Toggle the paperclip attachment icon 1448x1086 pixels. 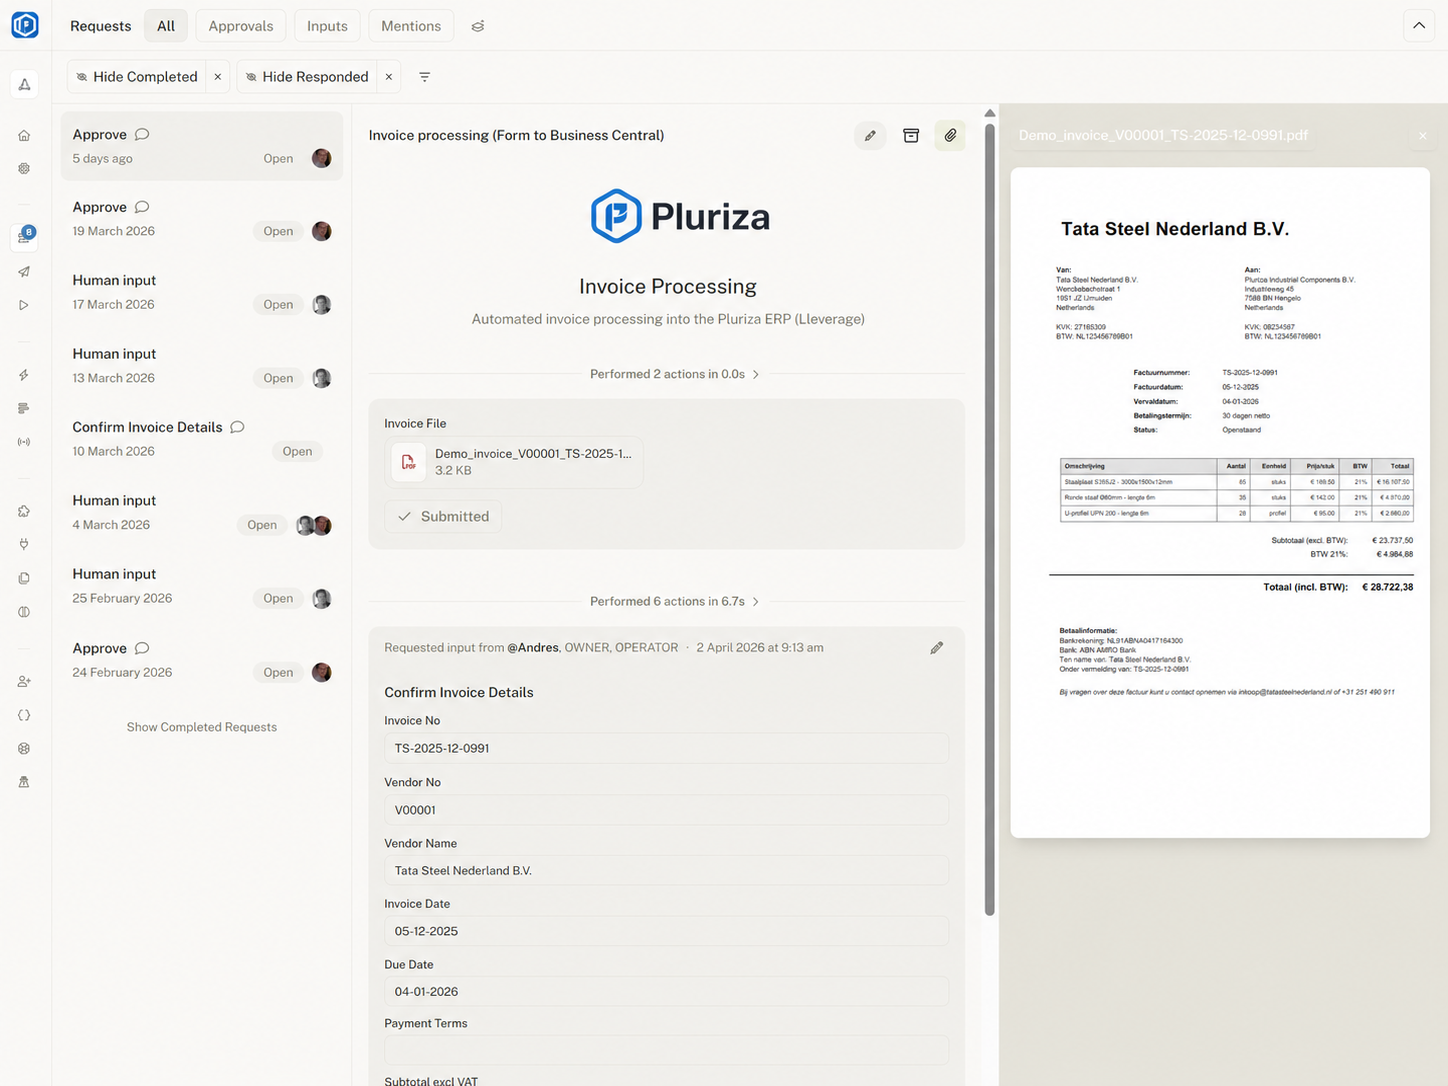pyautogui.click(x=950, y=135)
